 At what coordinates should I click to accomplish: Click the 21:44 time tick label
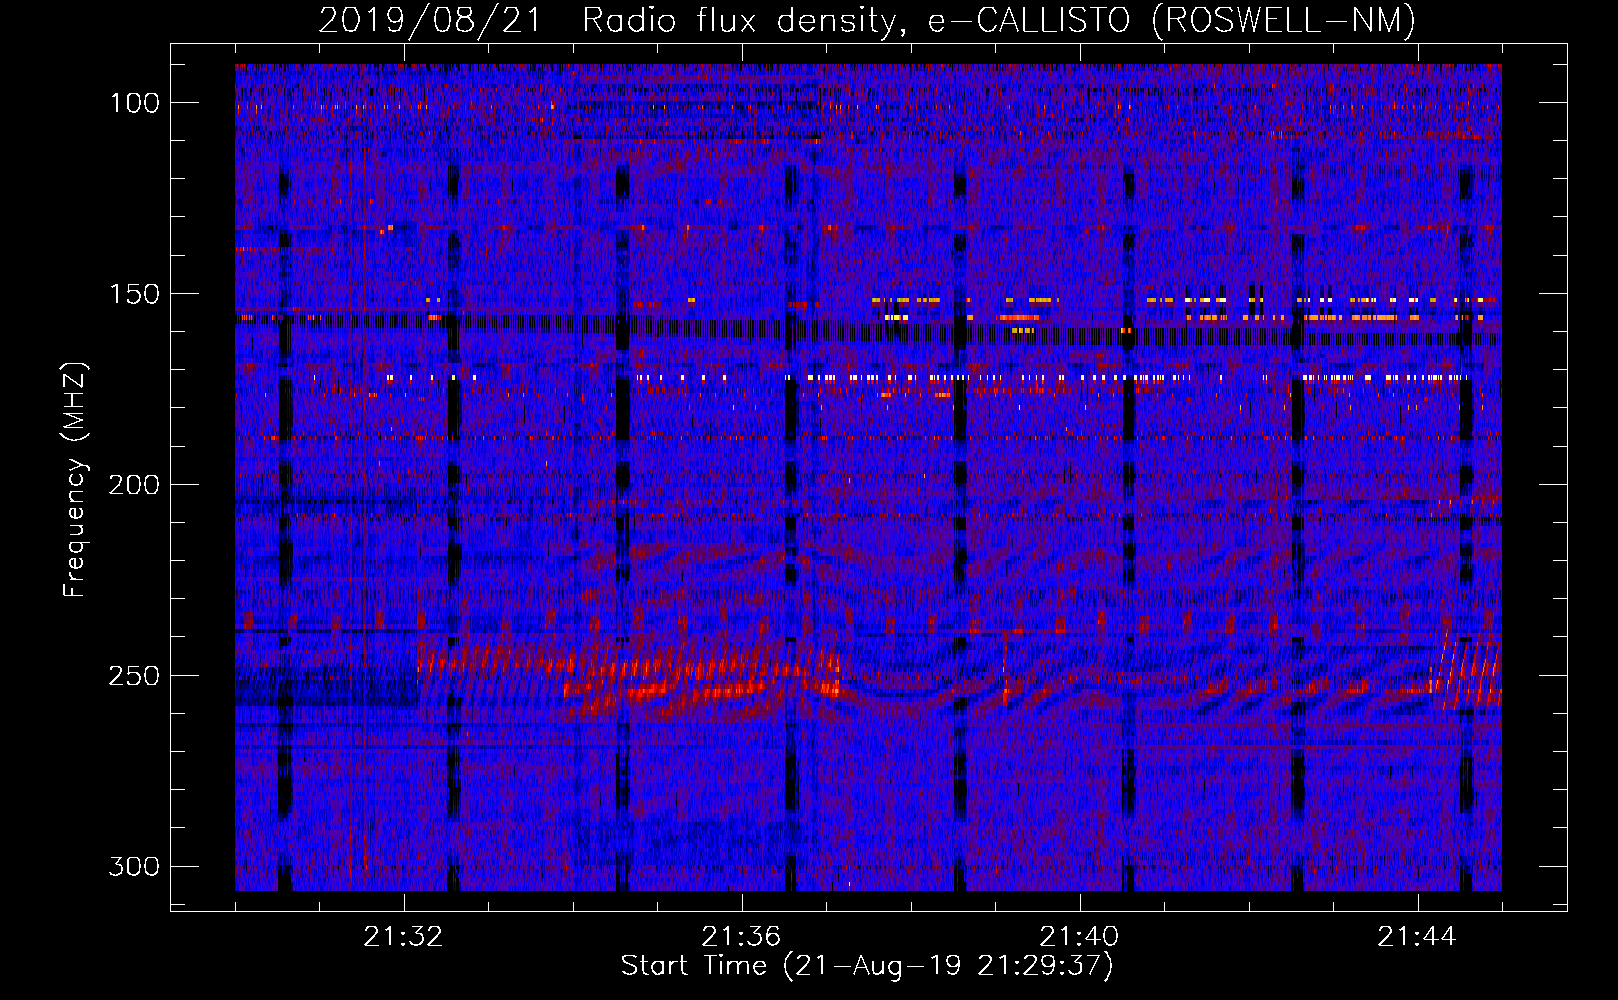coord(1417,937)
